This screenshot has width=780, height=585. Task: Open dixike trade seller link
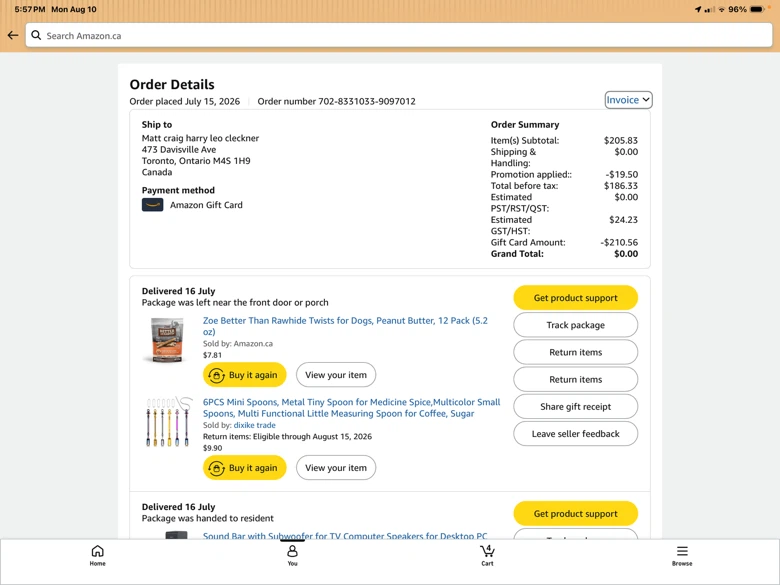point(254,425)
